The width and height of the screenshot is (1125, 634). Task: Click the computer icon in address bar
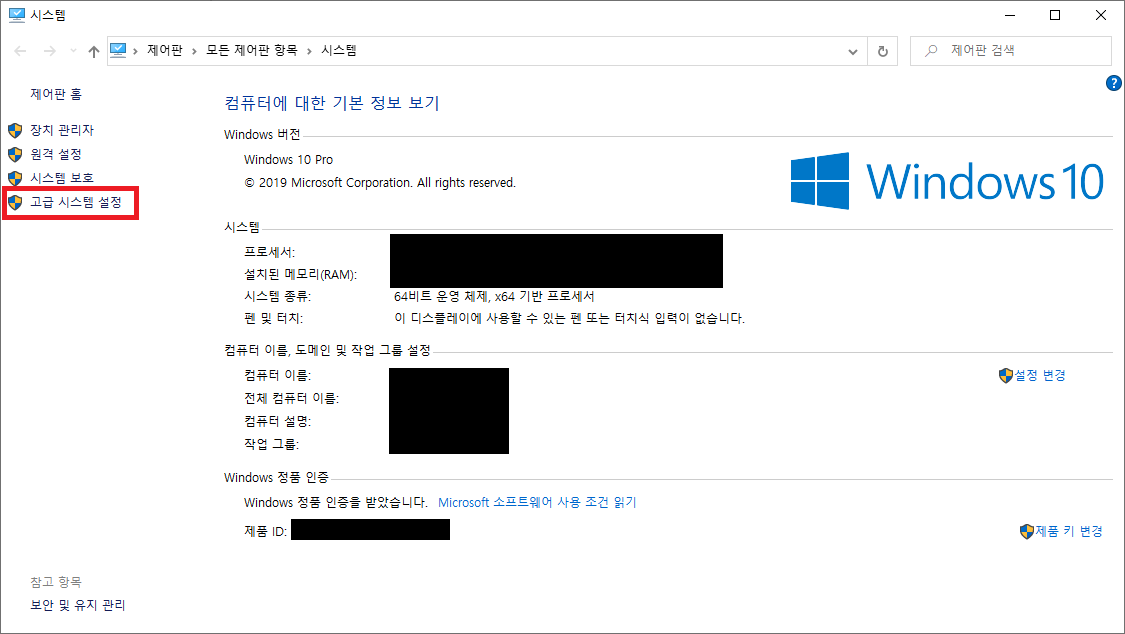click(x=118, y=50)
